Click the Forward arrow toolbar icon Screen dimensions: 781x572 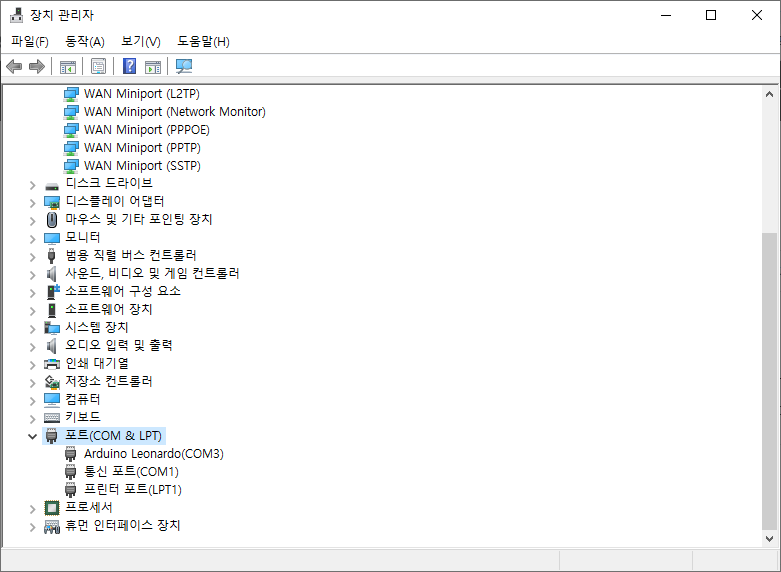(x=37, y=66)
